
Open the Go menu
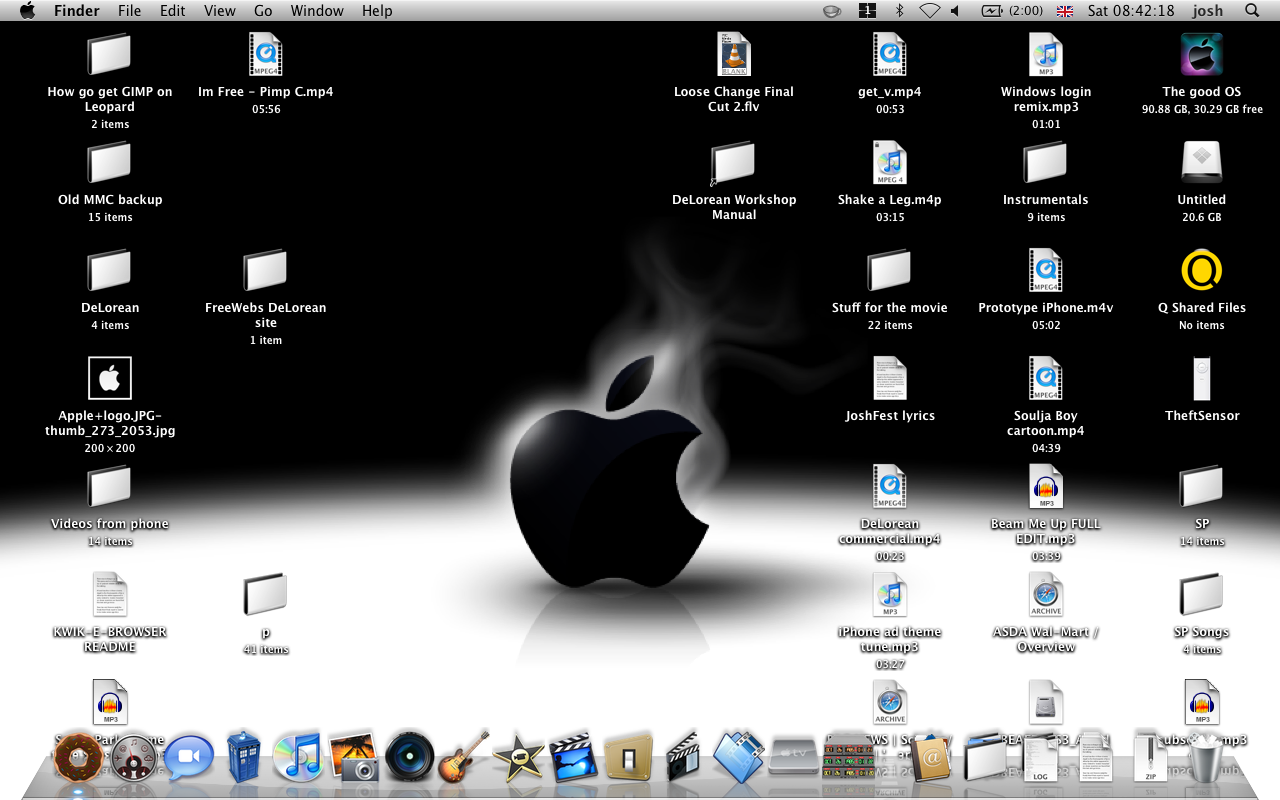(x=263, y=11)
